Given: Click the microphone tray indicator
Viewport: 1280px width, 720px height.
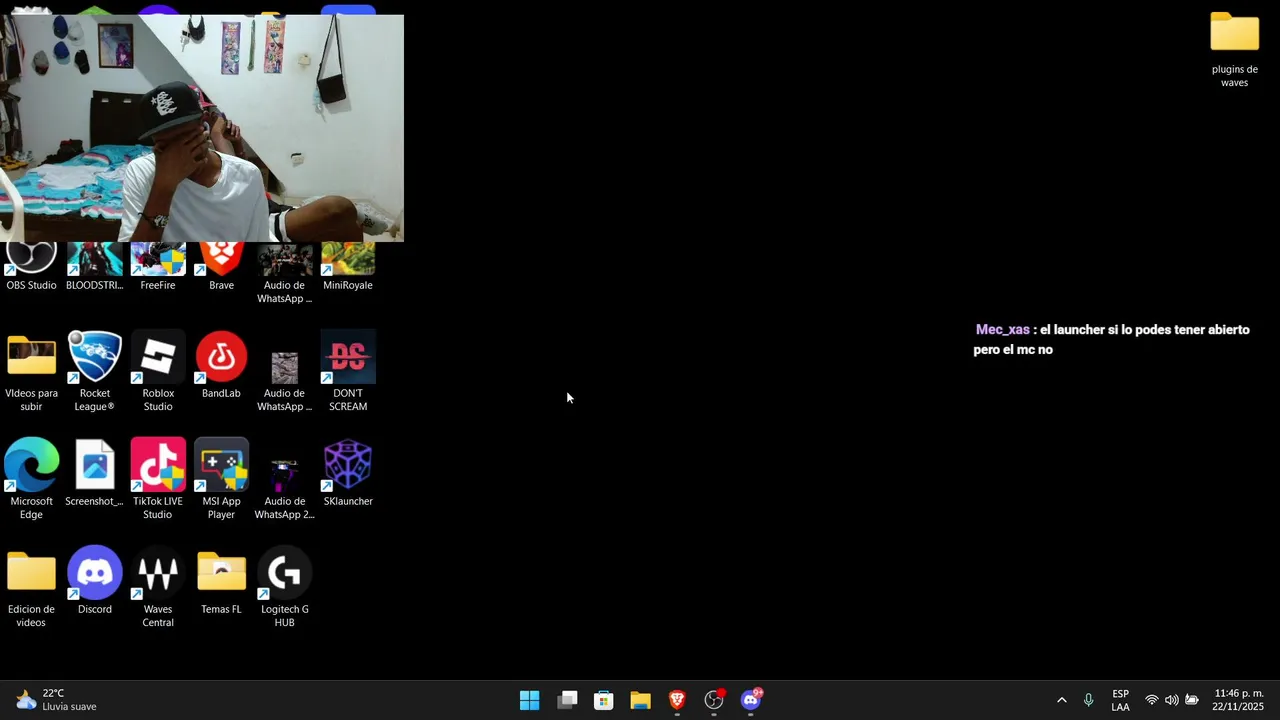Looking at the screenshot, I should 1088,700.
